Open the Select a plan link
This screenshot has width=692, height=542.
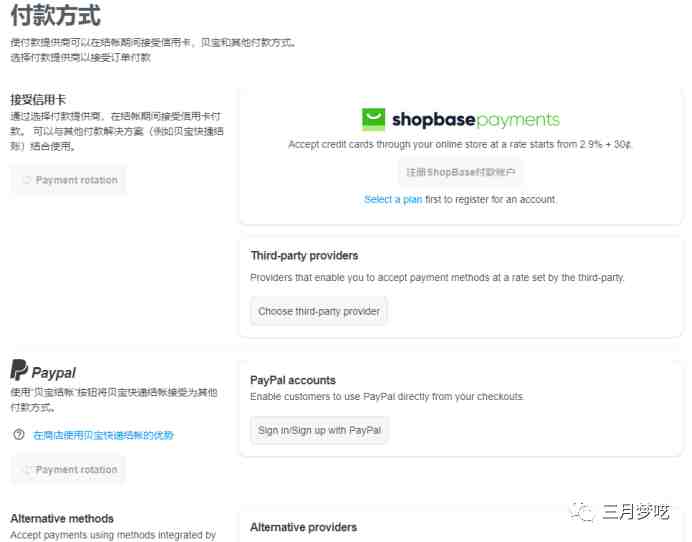393,199
